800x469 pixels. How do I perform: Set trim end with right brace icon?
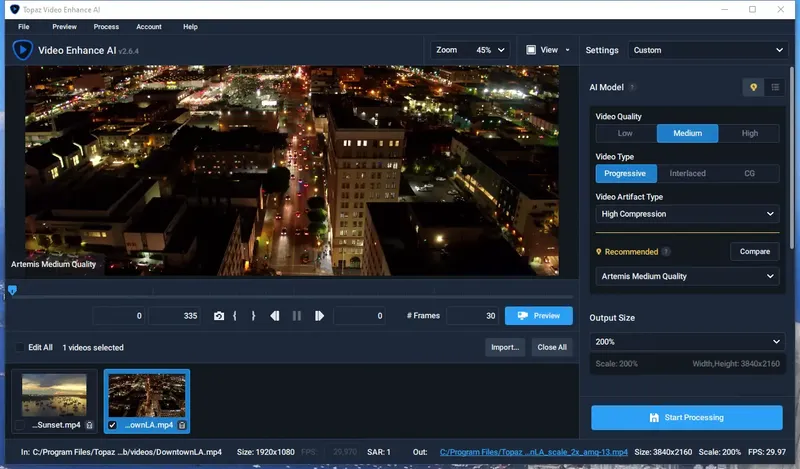[x=253, y=316]
